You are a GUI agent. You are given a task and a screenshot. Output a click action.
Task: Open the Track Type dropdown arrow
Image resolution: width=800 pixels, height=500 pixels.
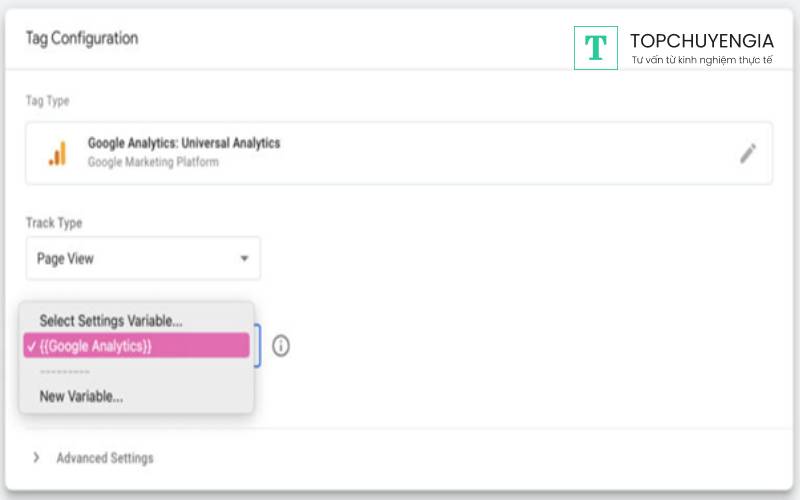(244, 259)
